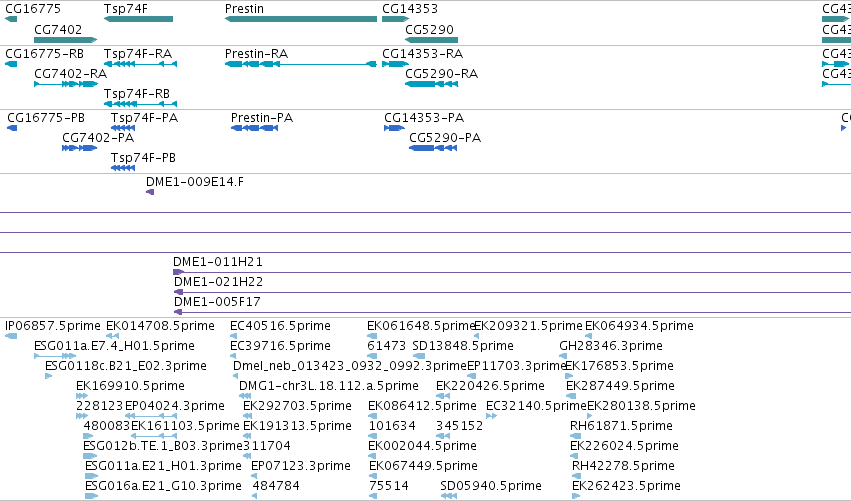Click the DME1-009E14.F label
851x501 pixels.
(195, 182)
